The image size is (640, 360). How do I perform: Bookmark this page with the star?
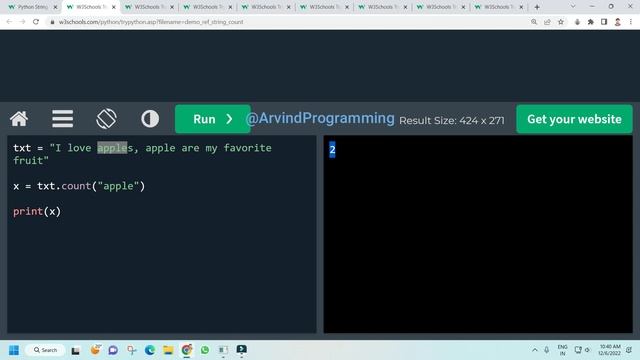point(561,22)
